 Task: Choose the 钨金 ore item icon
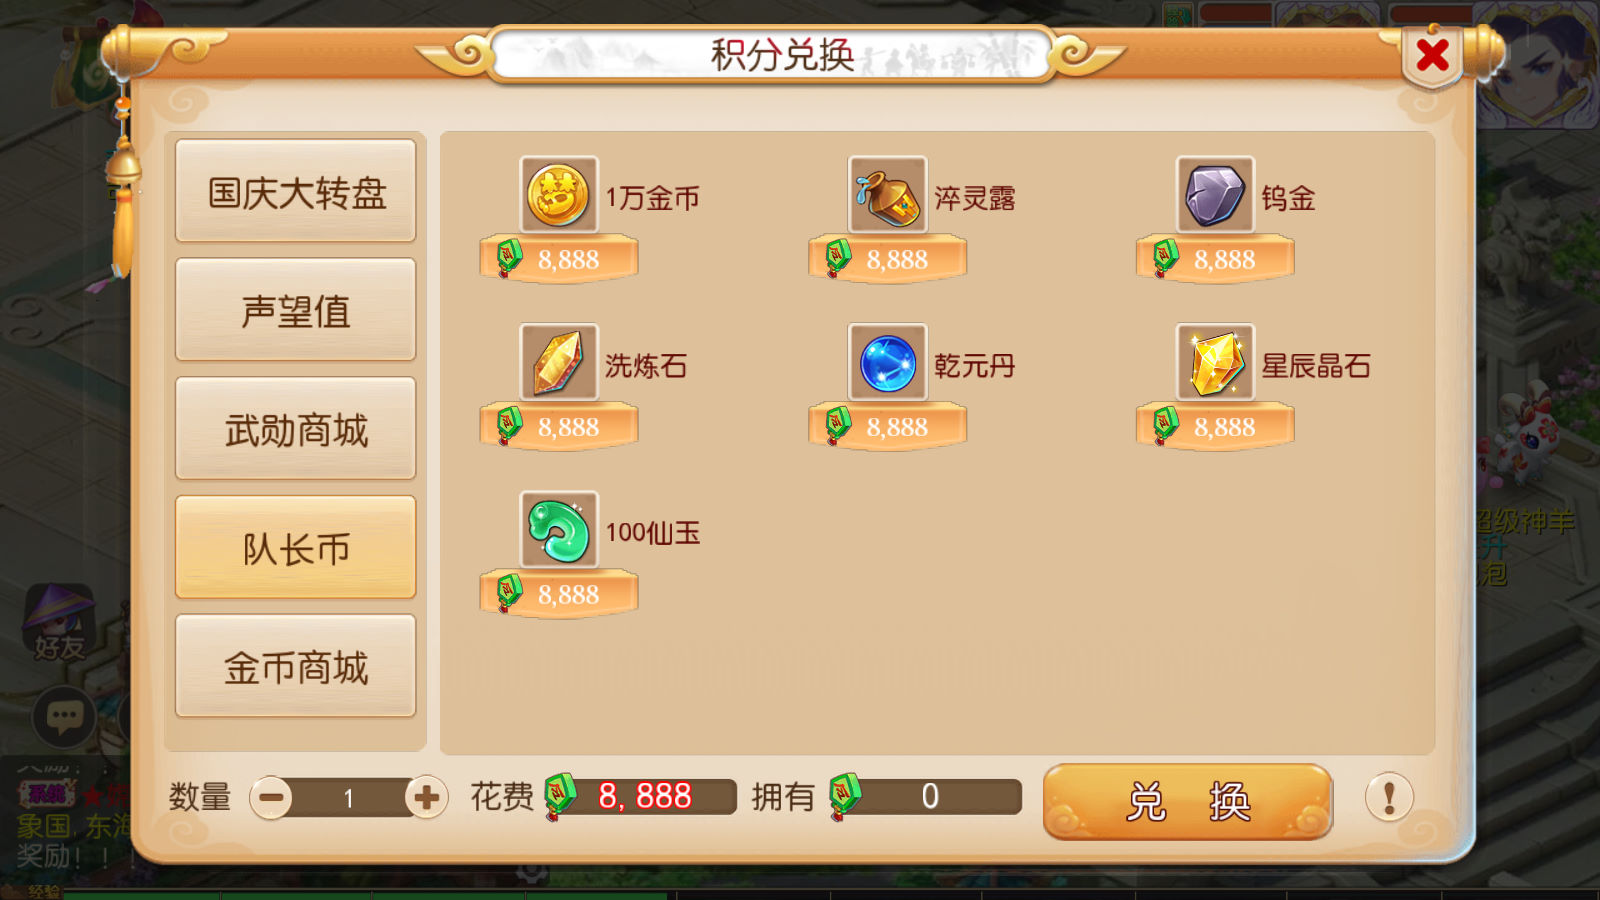pos(1215,195)
